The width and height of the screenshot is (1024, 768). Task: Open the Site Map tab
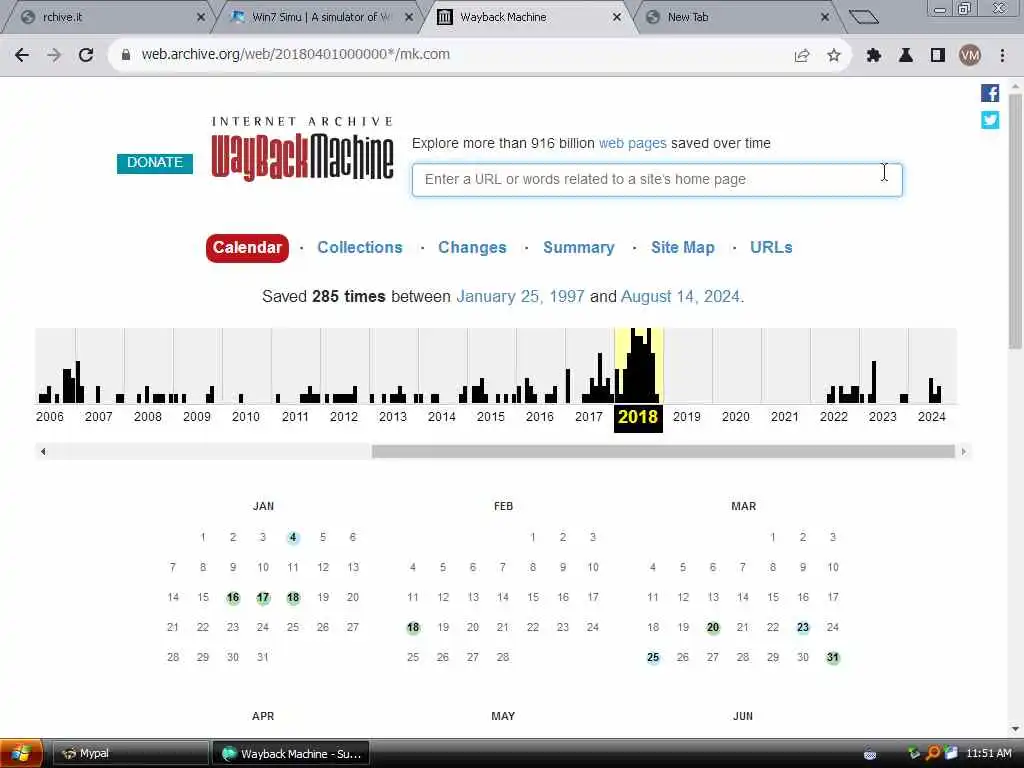pyautogui.click(x=682, y=248)
